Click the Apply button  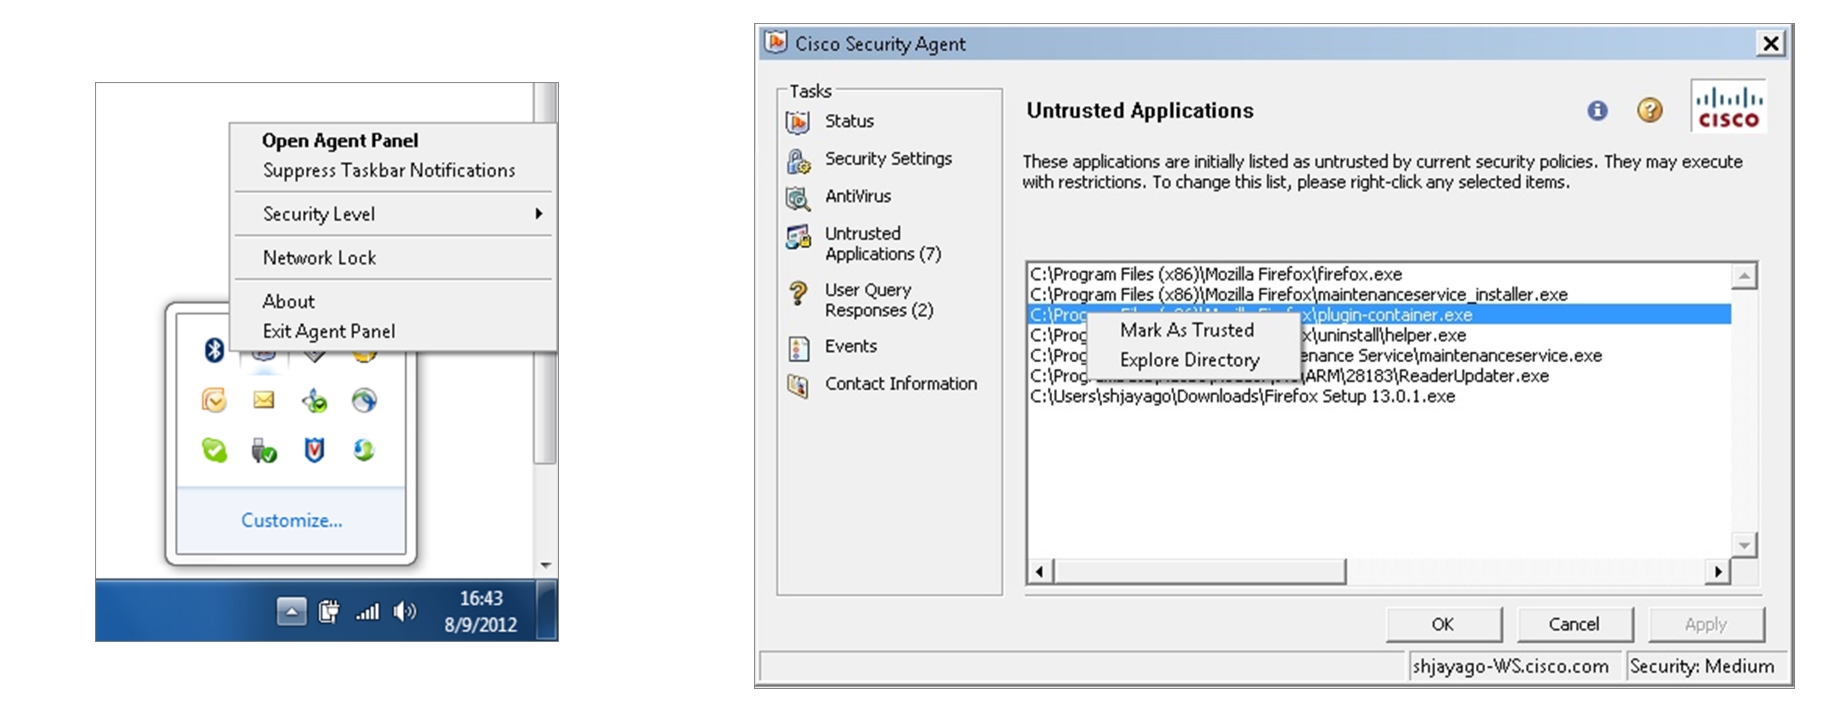coord(1706,625)
